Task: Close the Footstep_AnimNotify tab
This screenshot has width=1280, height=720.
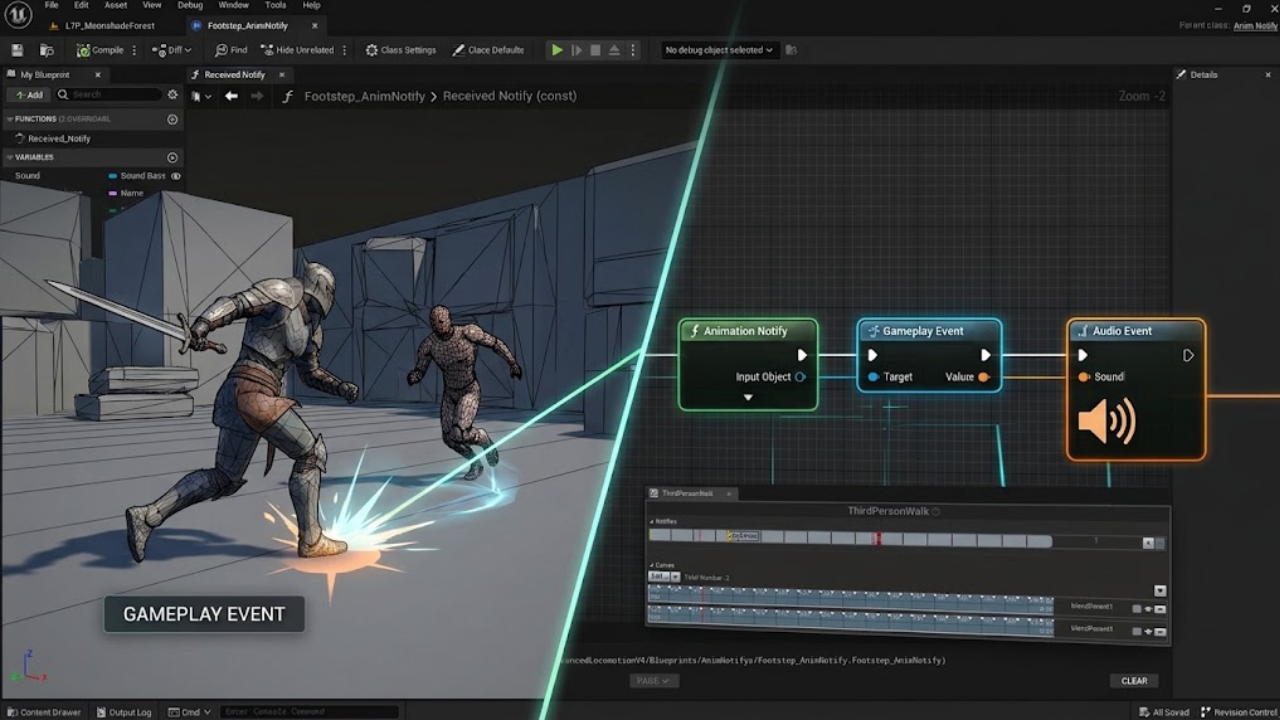Action: 314,25
